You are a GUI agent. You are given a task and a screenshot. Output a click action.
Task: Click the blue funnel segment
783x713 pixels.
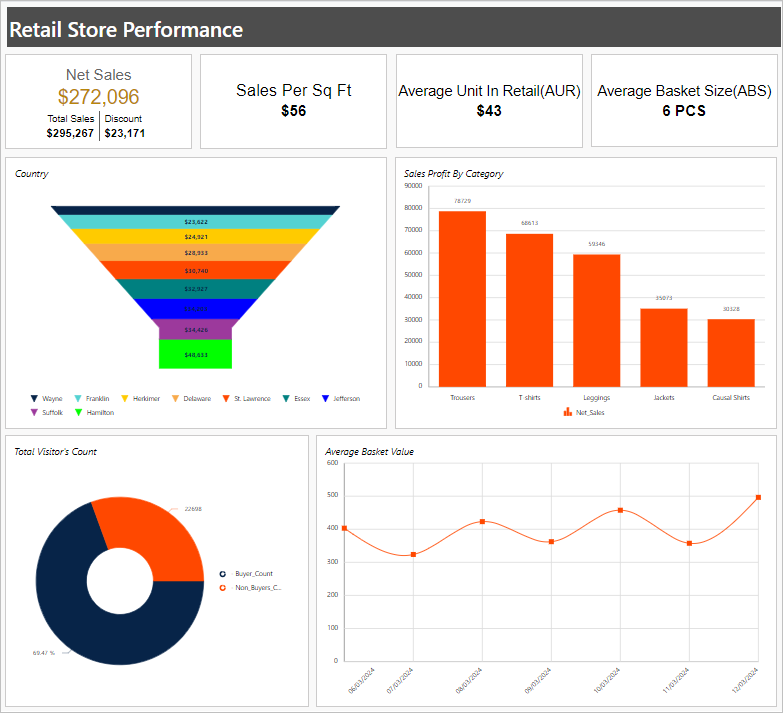point(195,309)
